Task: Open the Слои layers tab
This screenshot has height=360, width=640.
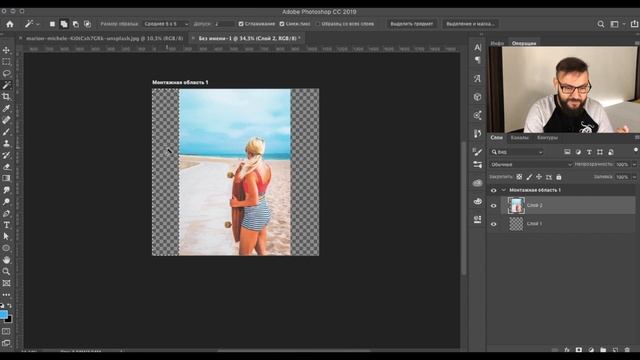Action: [497, 138]
